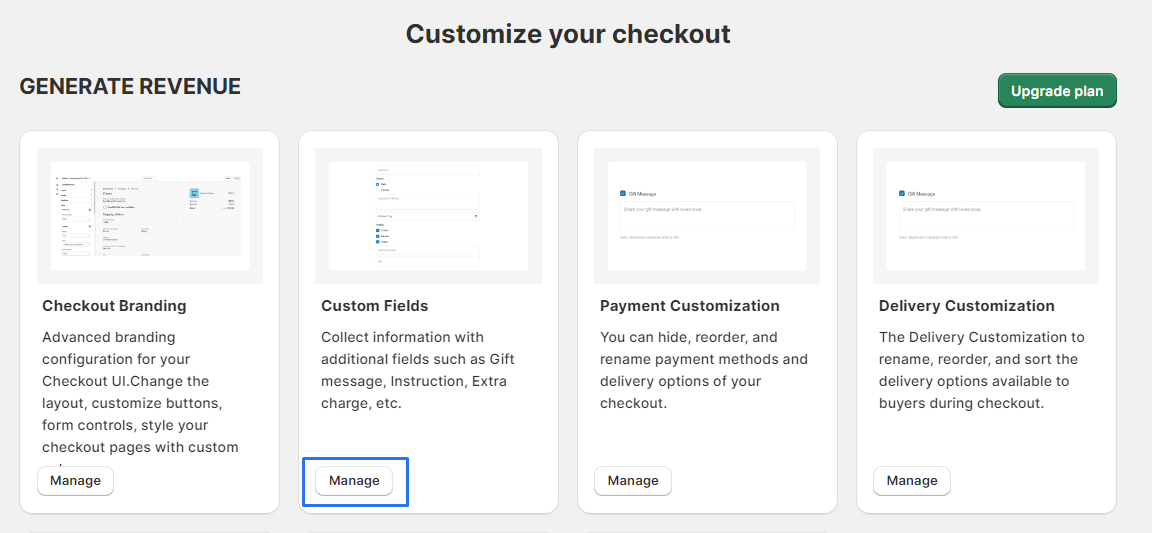Screen dimensions: 1152x533
Task: Select the Male radio button in Custom Fields preview
Action: click(x=378, y=184)
